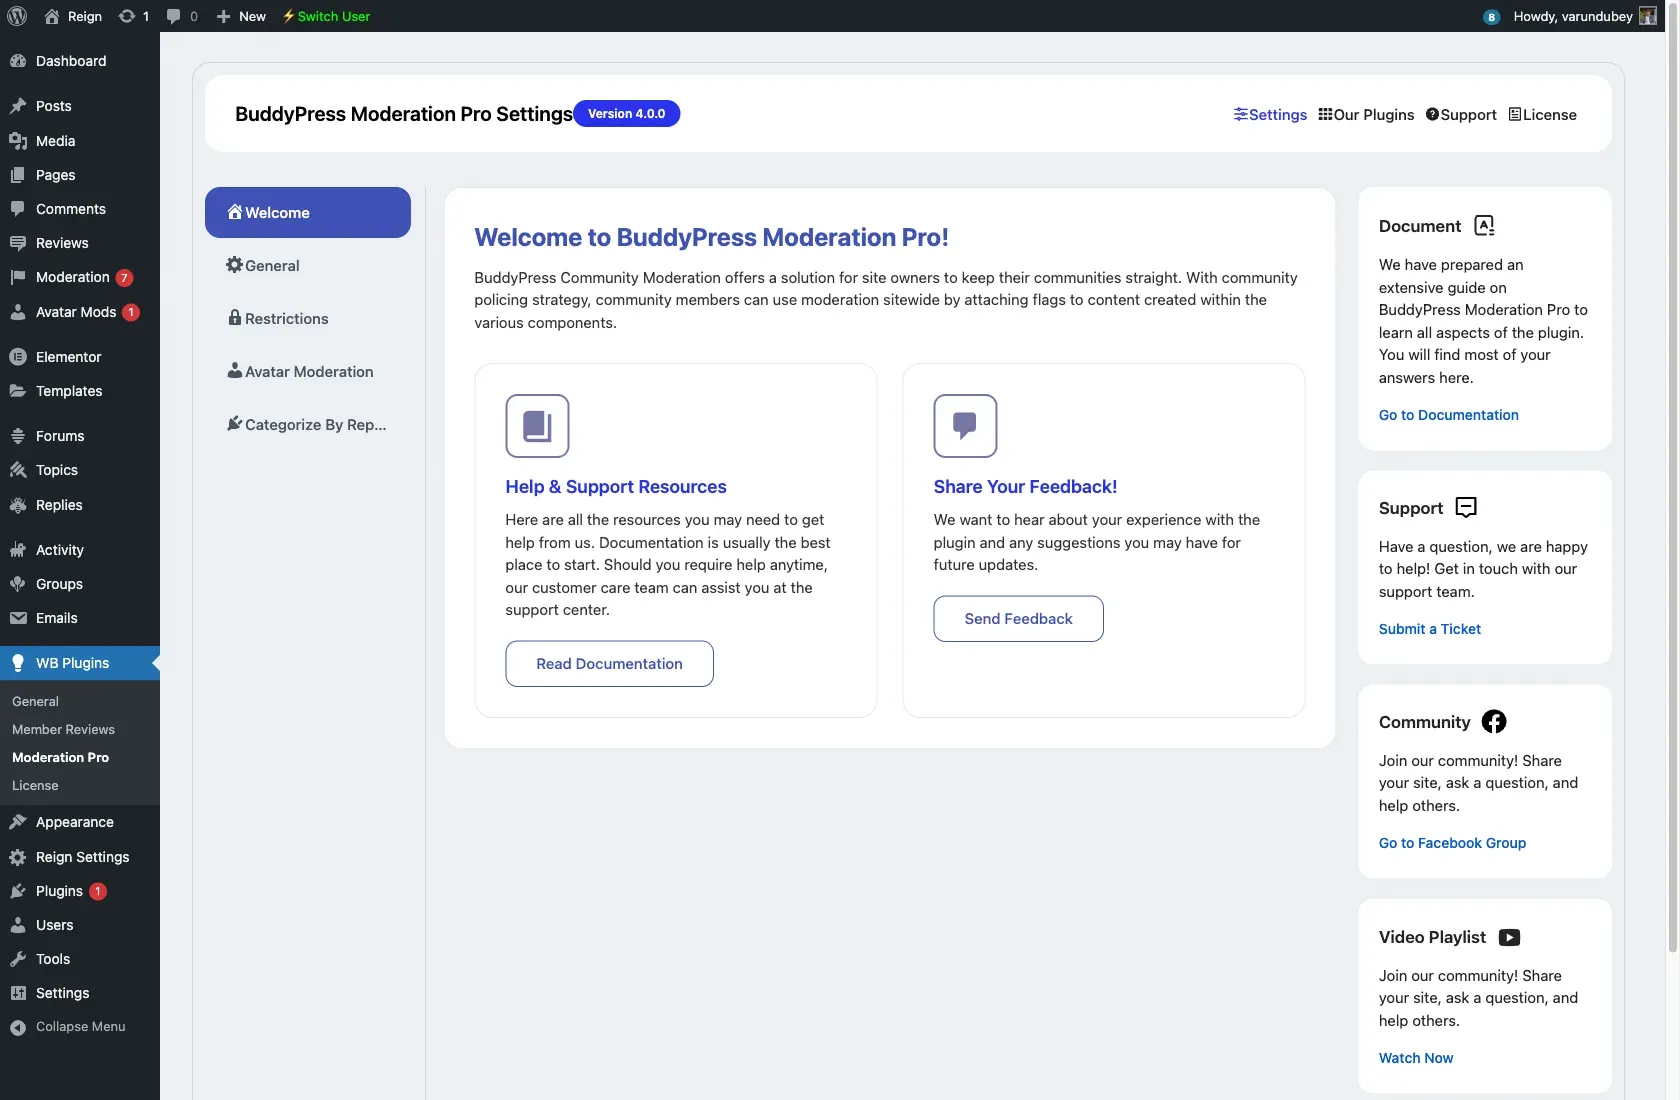Click the Tools wrench icon in sidebar

coord(18,959)
